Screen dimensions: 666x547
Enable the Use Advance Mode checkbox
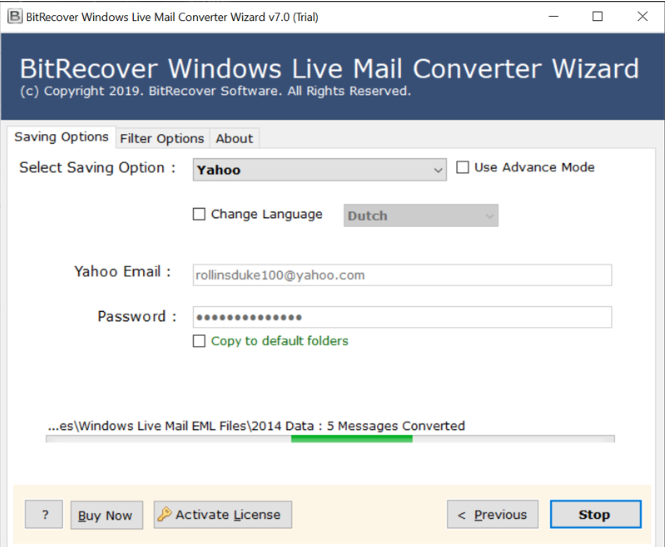(463, 168)
